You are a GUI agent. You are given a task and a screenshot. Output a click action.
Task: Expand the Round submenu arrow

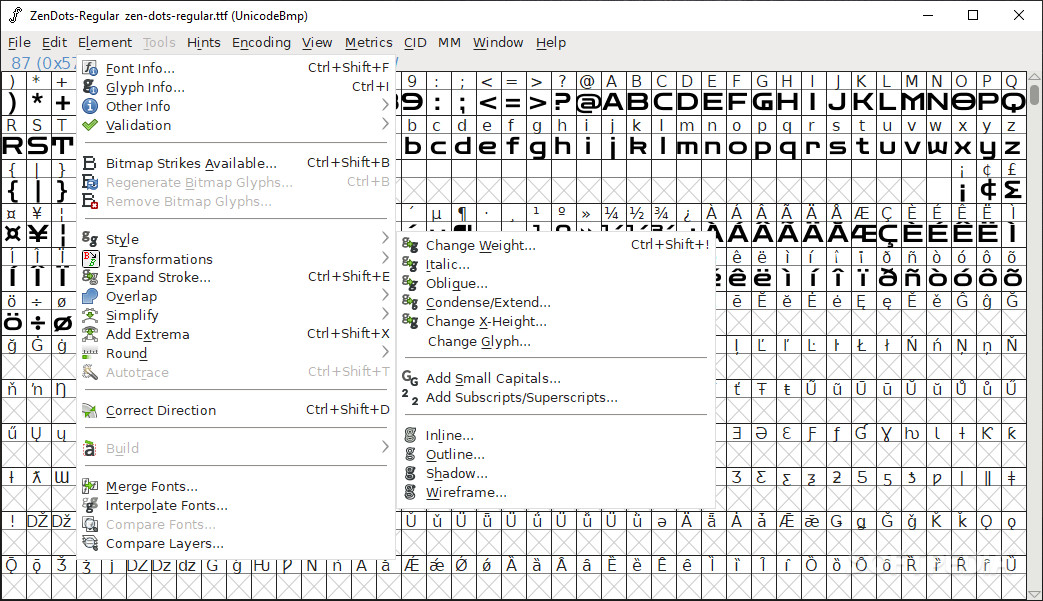click(x=385, y=352)
